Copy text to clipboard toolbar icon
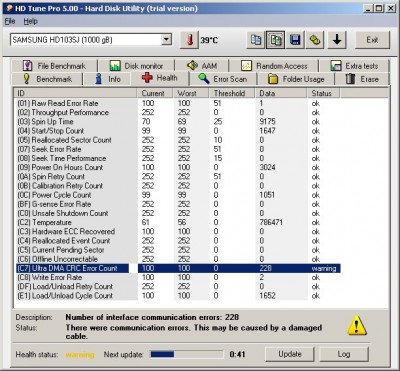400x371 pixels. coord(256,40)
